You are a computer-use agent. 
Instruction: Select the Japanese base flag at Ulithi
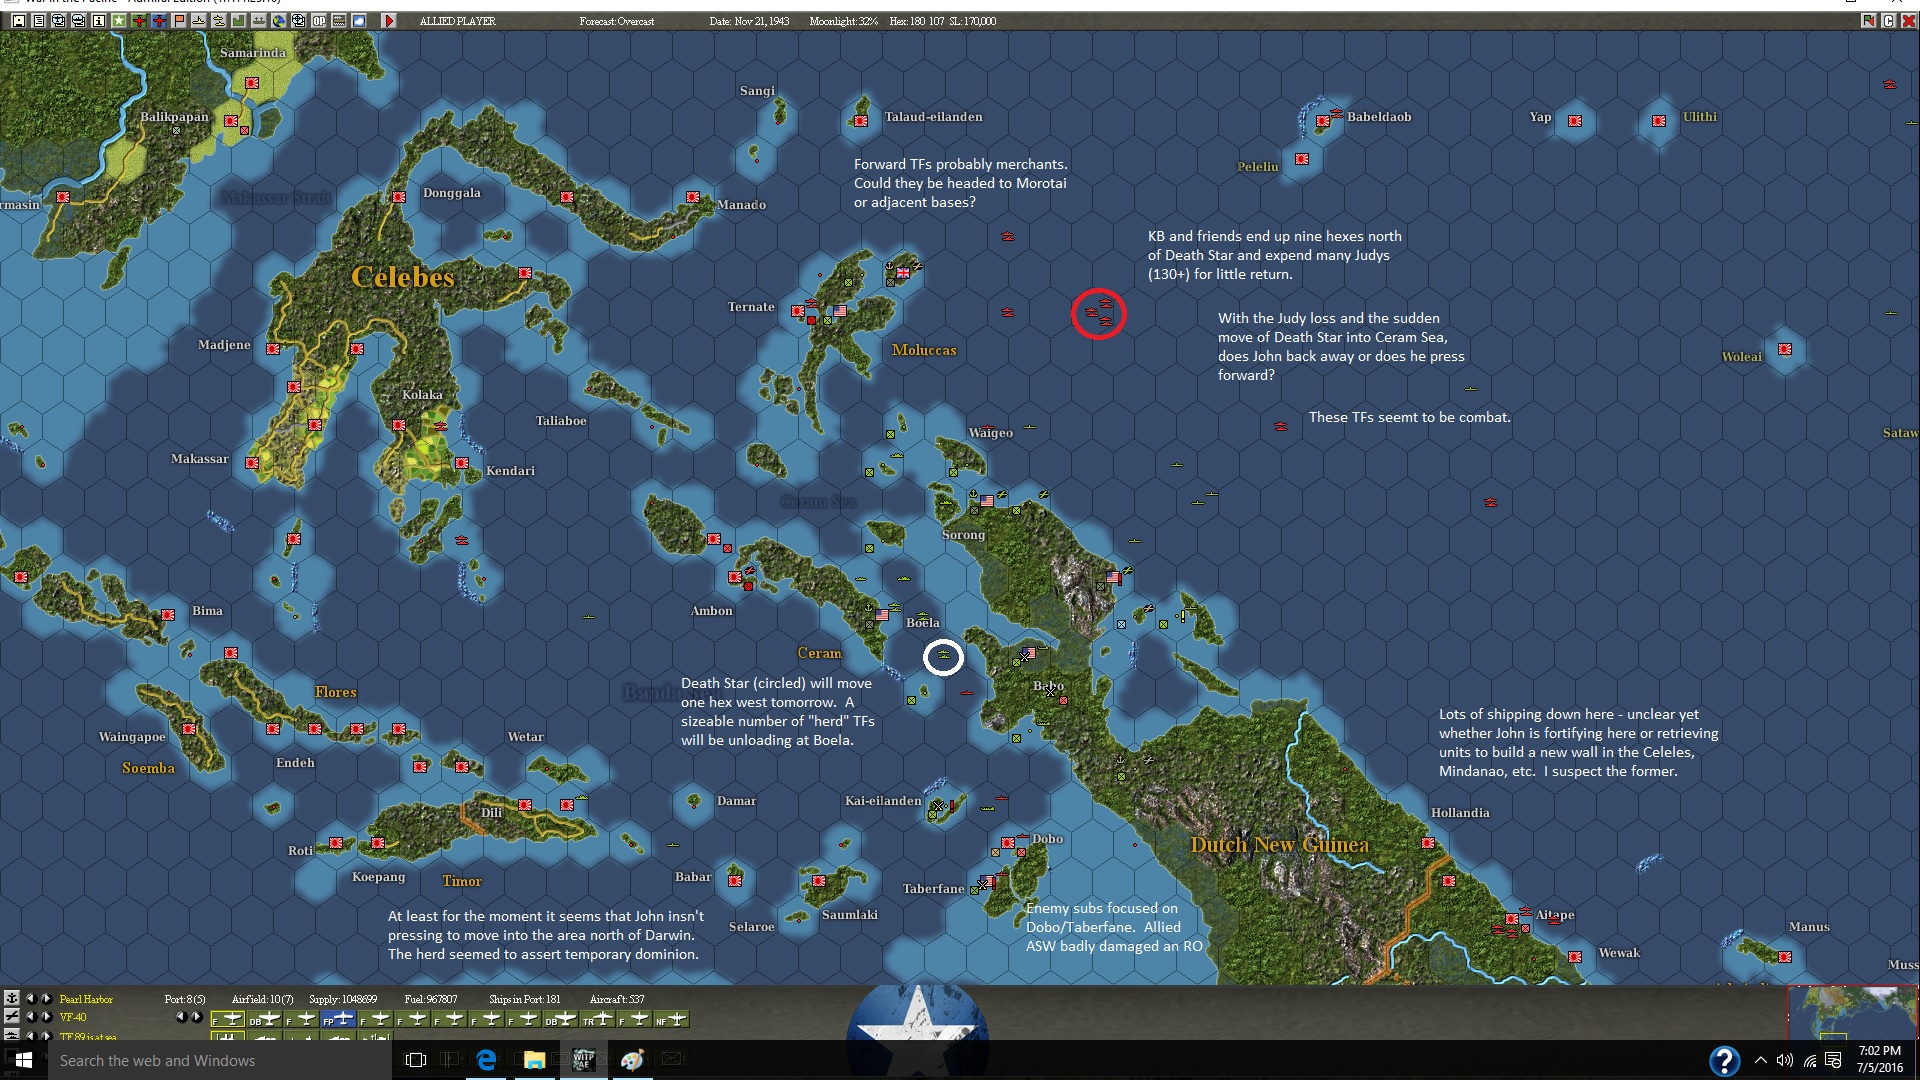point(1659,121)
